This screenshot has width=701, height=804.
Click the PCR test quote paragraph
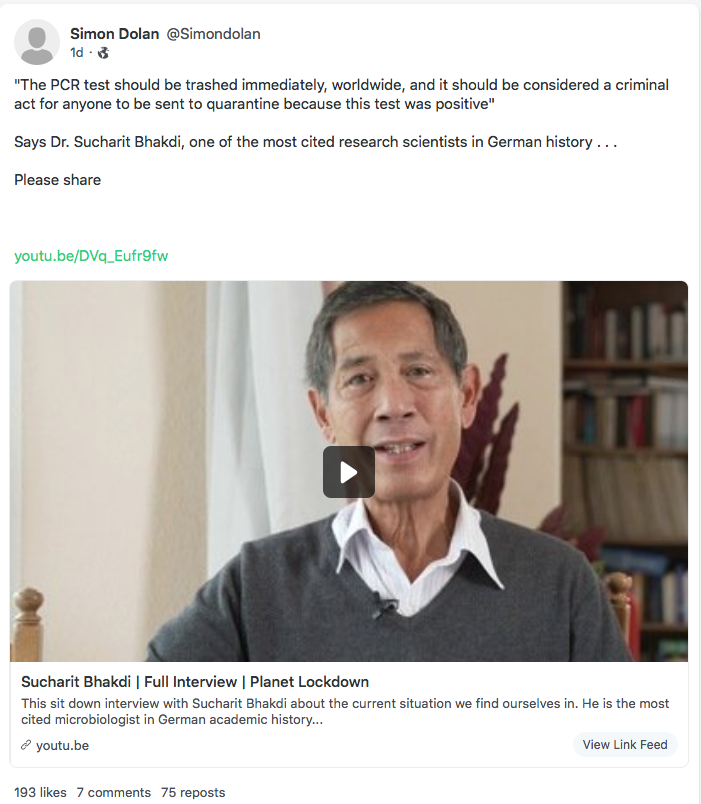click(x=342, y=94)
